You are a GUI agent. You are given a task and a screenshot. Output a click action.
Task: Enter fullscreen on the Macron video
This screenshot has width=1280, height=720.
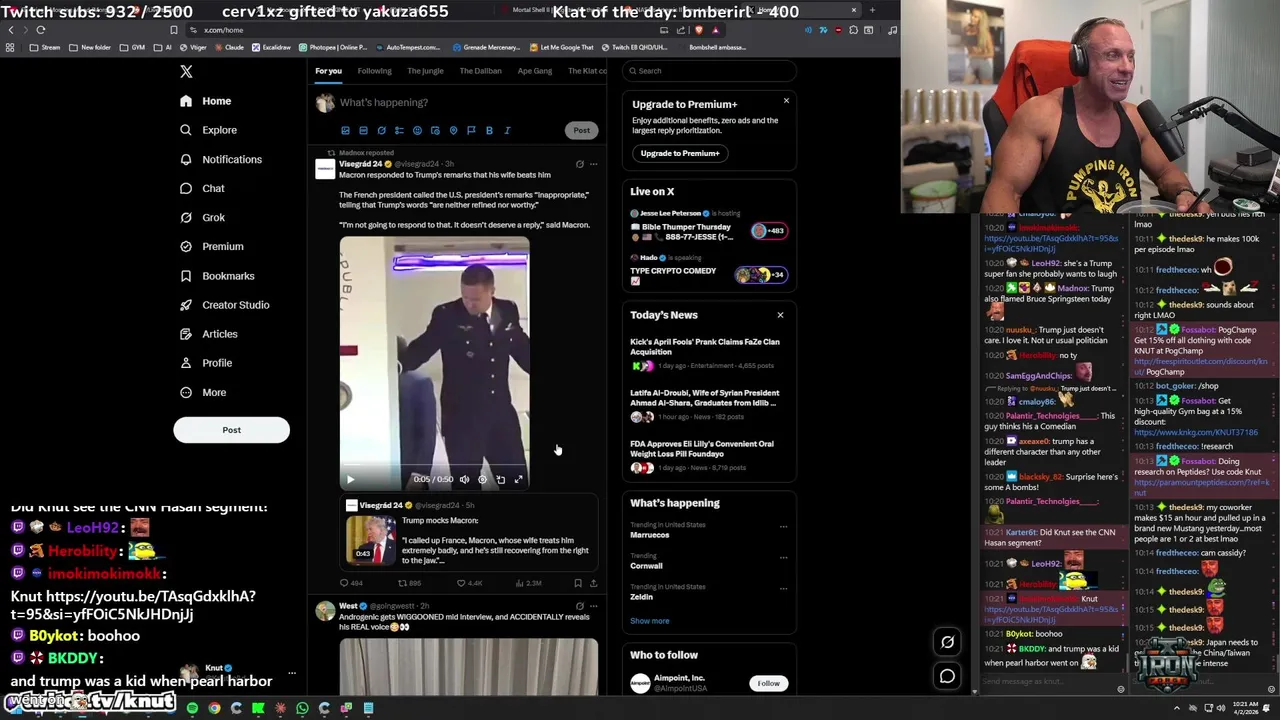coord(518,480)
